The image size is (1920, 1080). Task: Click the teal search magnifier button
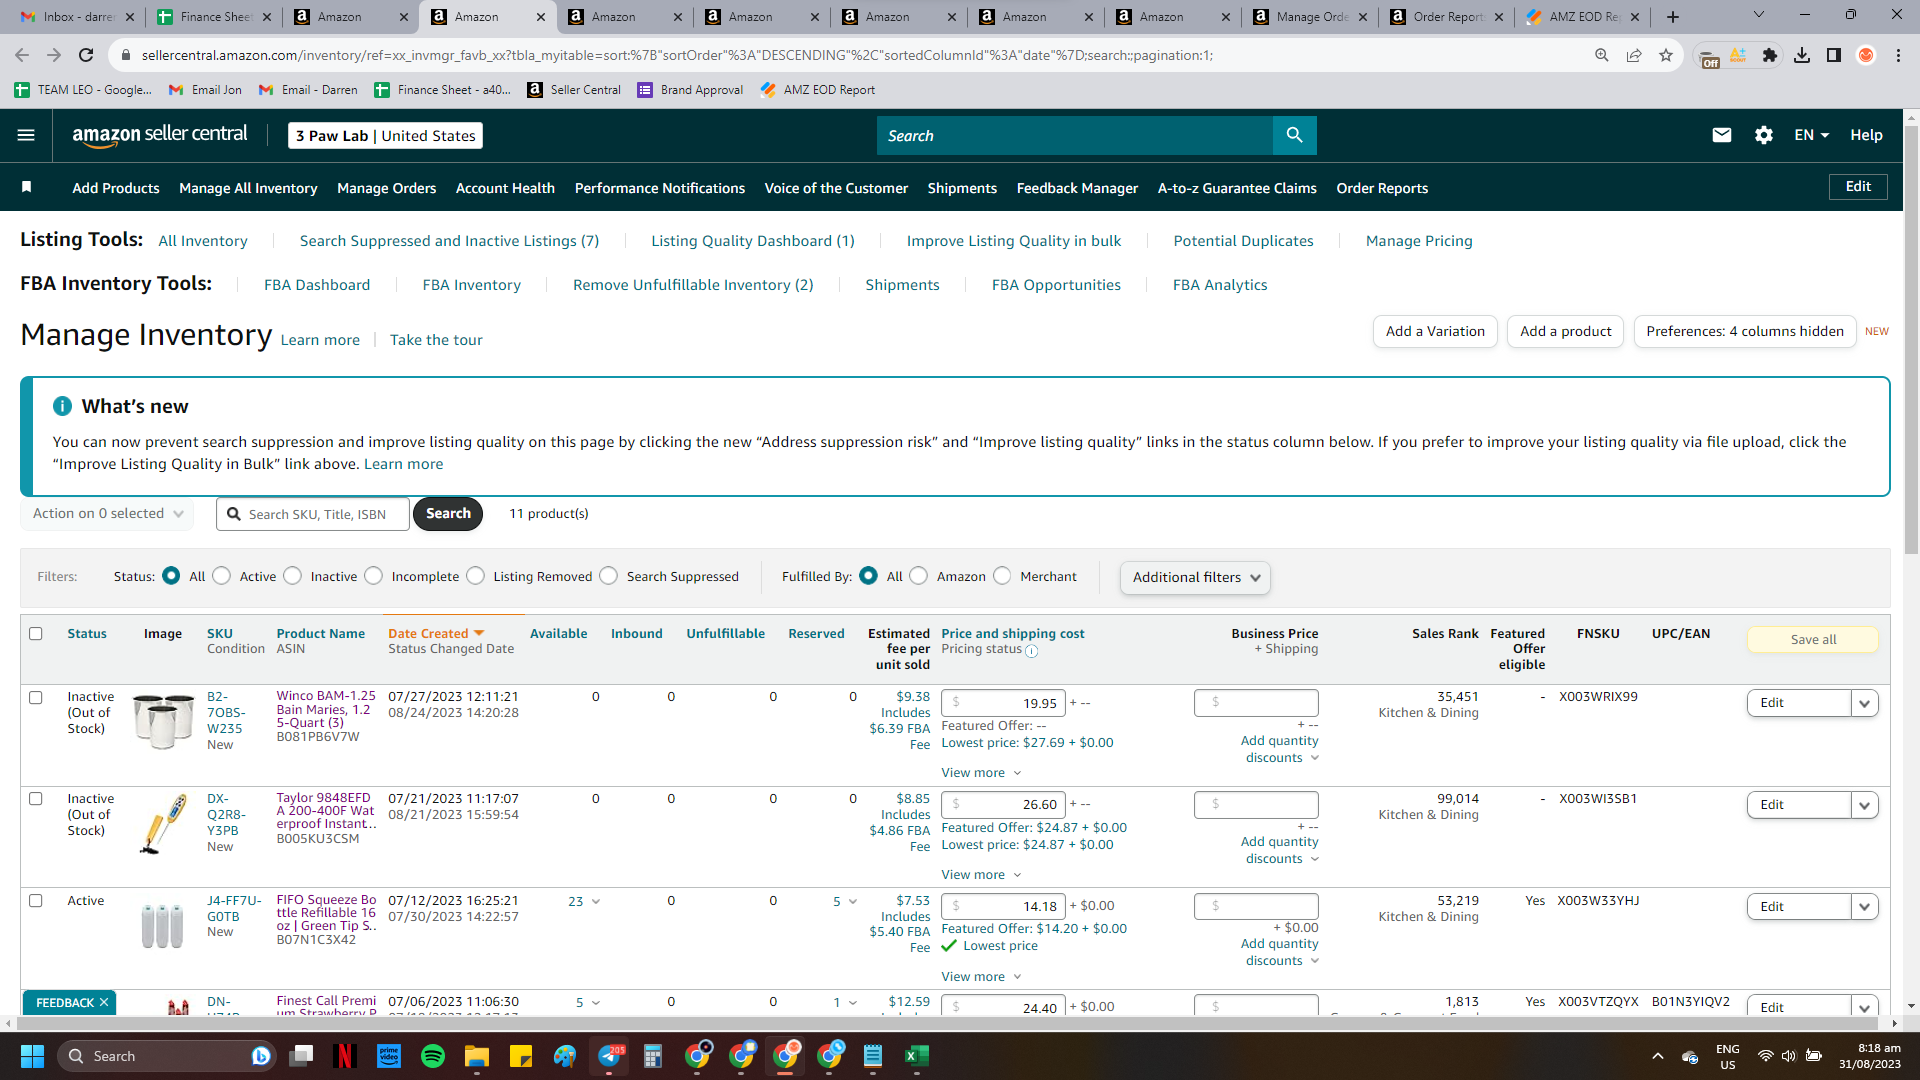point(1294,135)
